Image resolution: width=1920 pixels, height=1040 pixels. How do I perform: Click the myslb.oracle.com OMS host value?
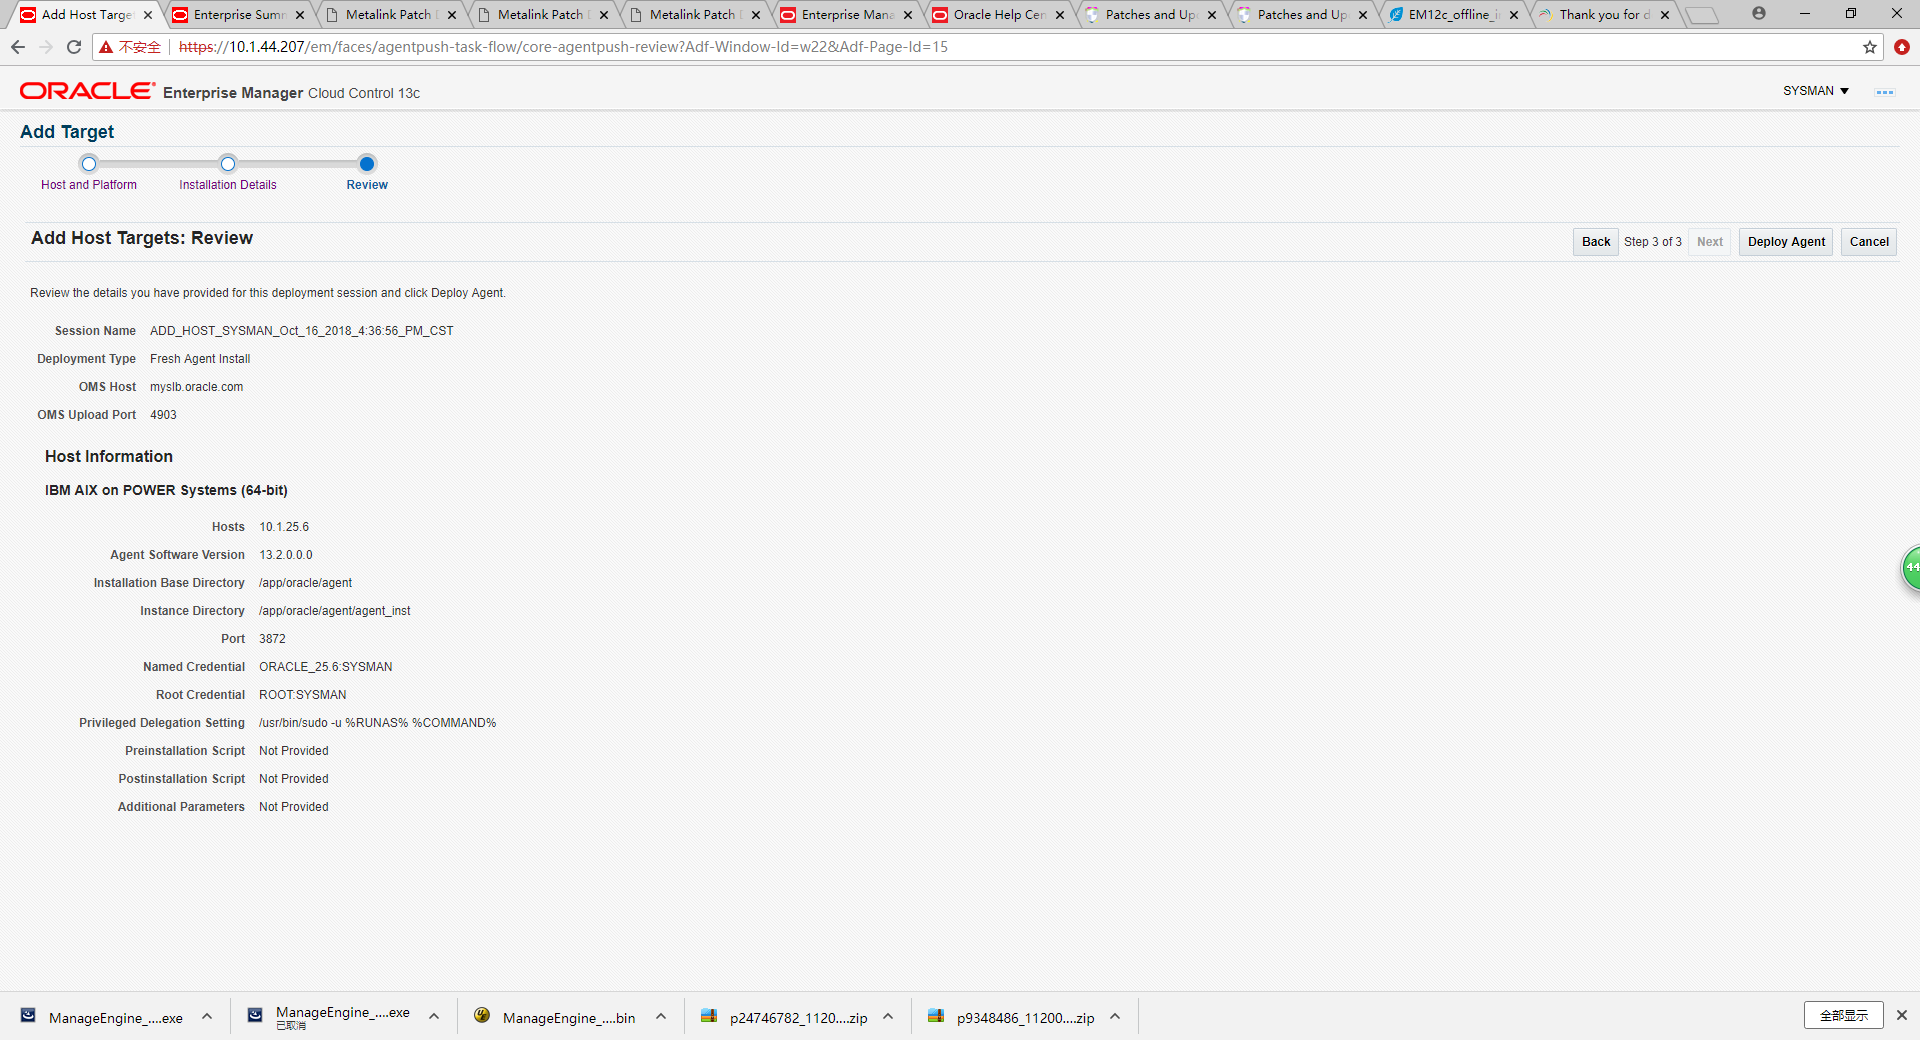(197, 387)
